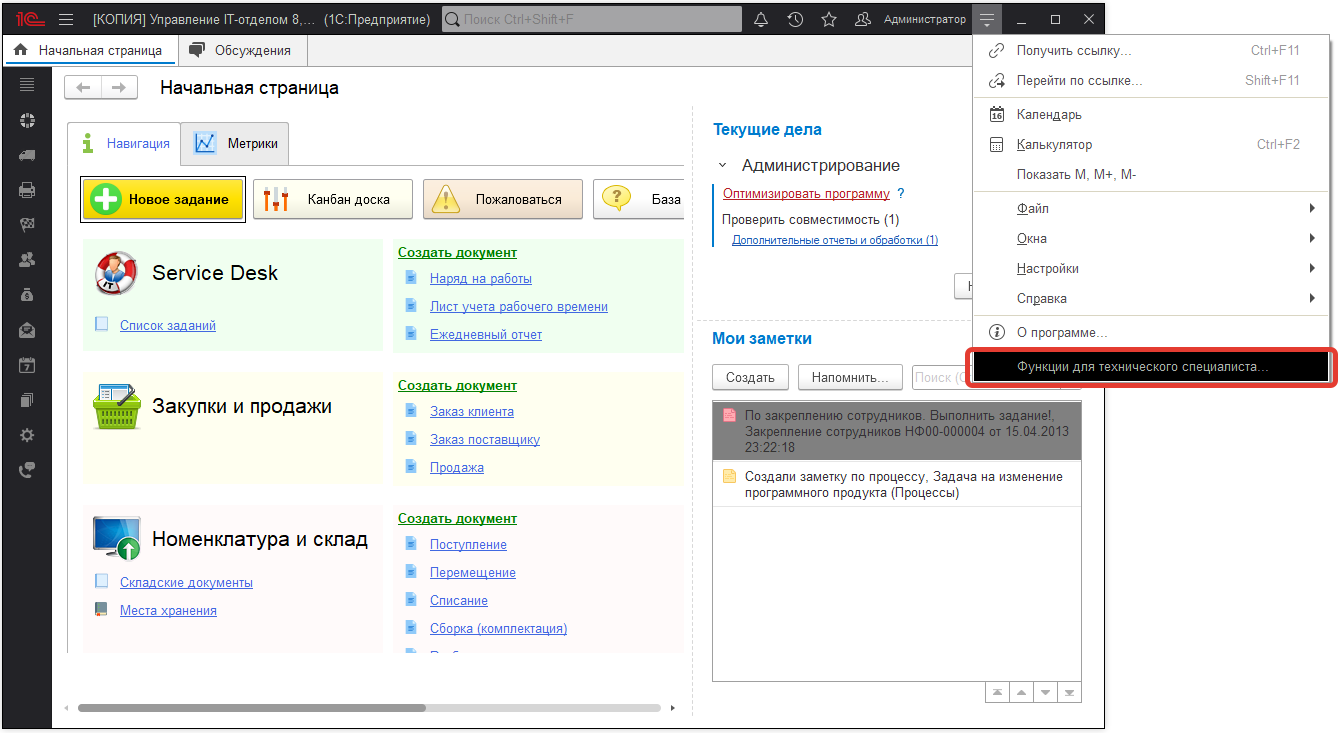Click the Новое задание button
This screenshot has width=1338, height=733.
pyautogui.click(x=163, y=199)
